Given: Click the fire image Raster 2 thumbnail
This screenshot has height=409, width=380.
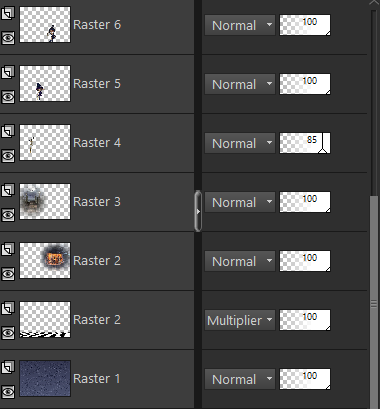Looking at the screenshot, I should click(45, 260).
